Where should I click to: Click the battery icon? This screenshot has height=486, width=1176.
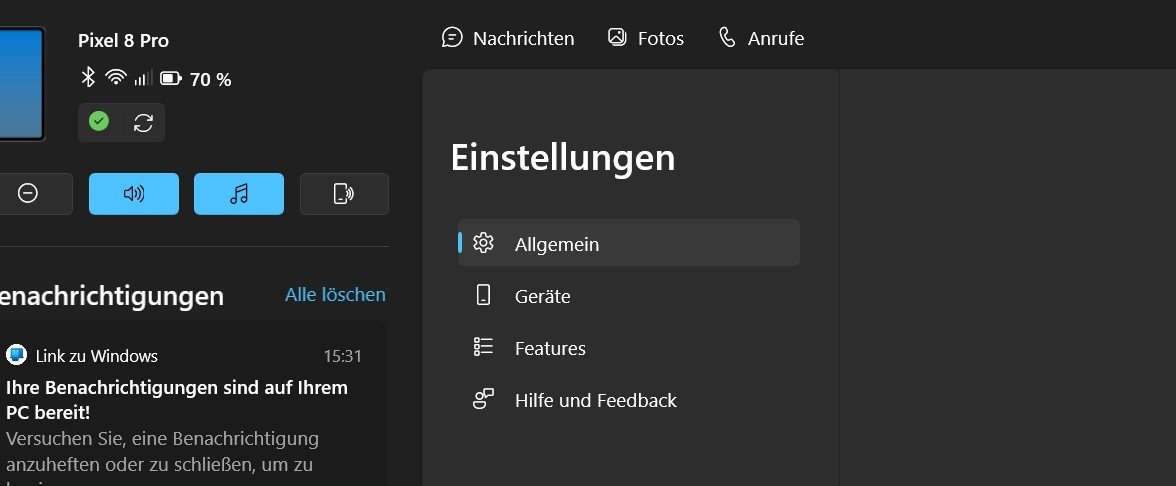coord(171,78)
